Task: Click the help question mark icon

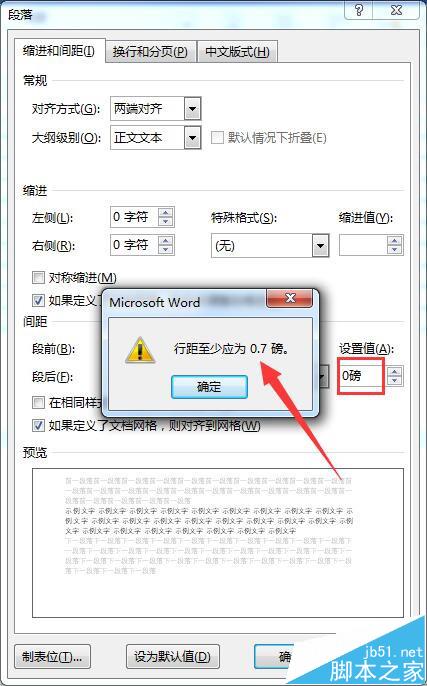Action: coord(360,10)
